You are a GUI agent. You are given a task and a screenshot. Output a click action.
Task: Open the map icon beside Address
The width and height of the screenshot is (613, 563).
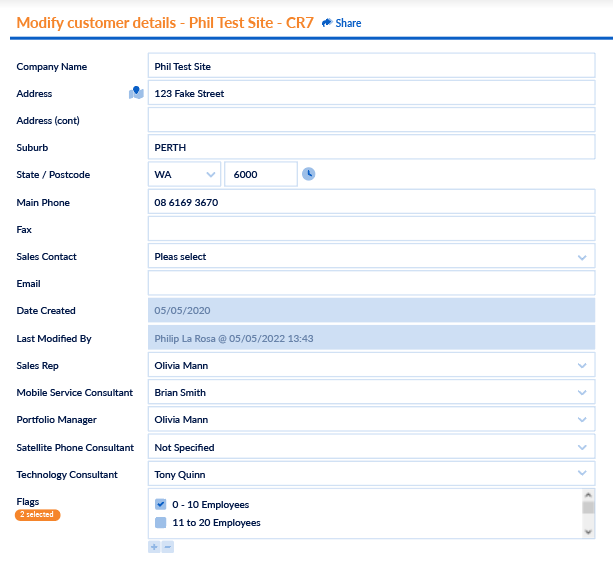pos(136,93)
